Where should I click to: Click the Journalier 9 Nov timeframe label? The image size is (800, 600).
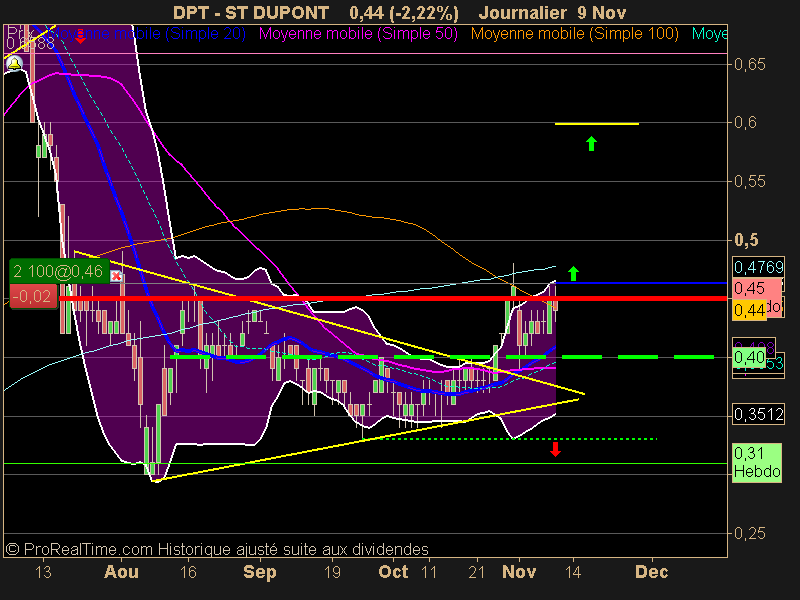(x=552, y=12)
